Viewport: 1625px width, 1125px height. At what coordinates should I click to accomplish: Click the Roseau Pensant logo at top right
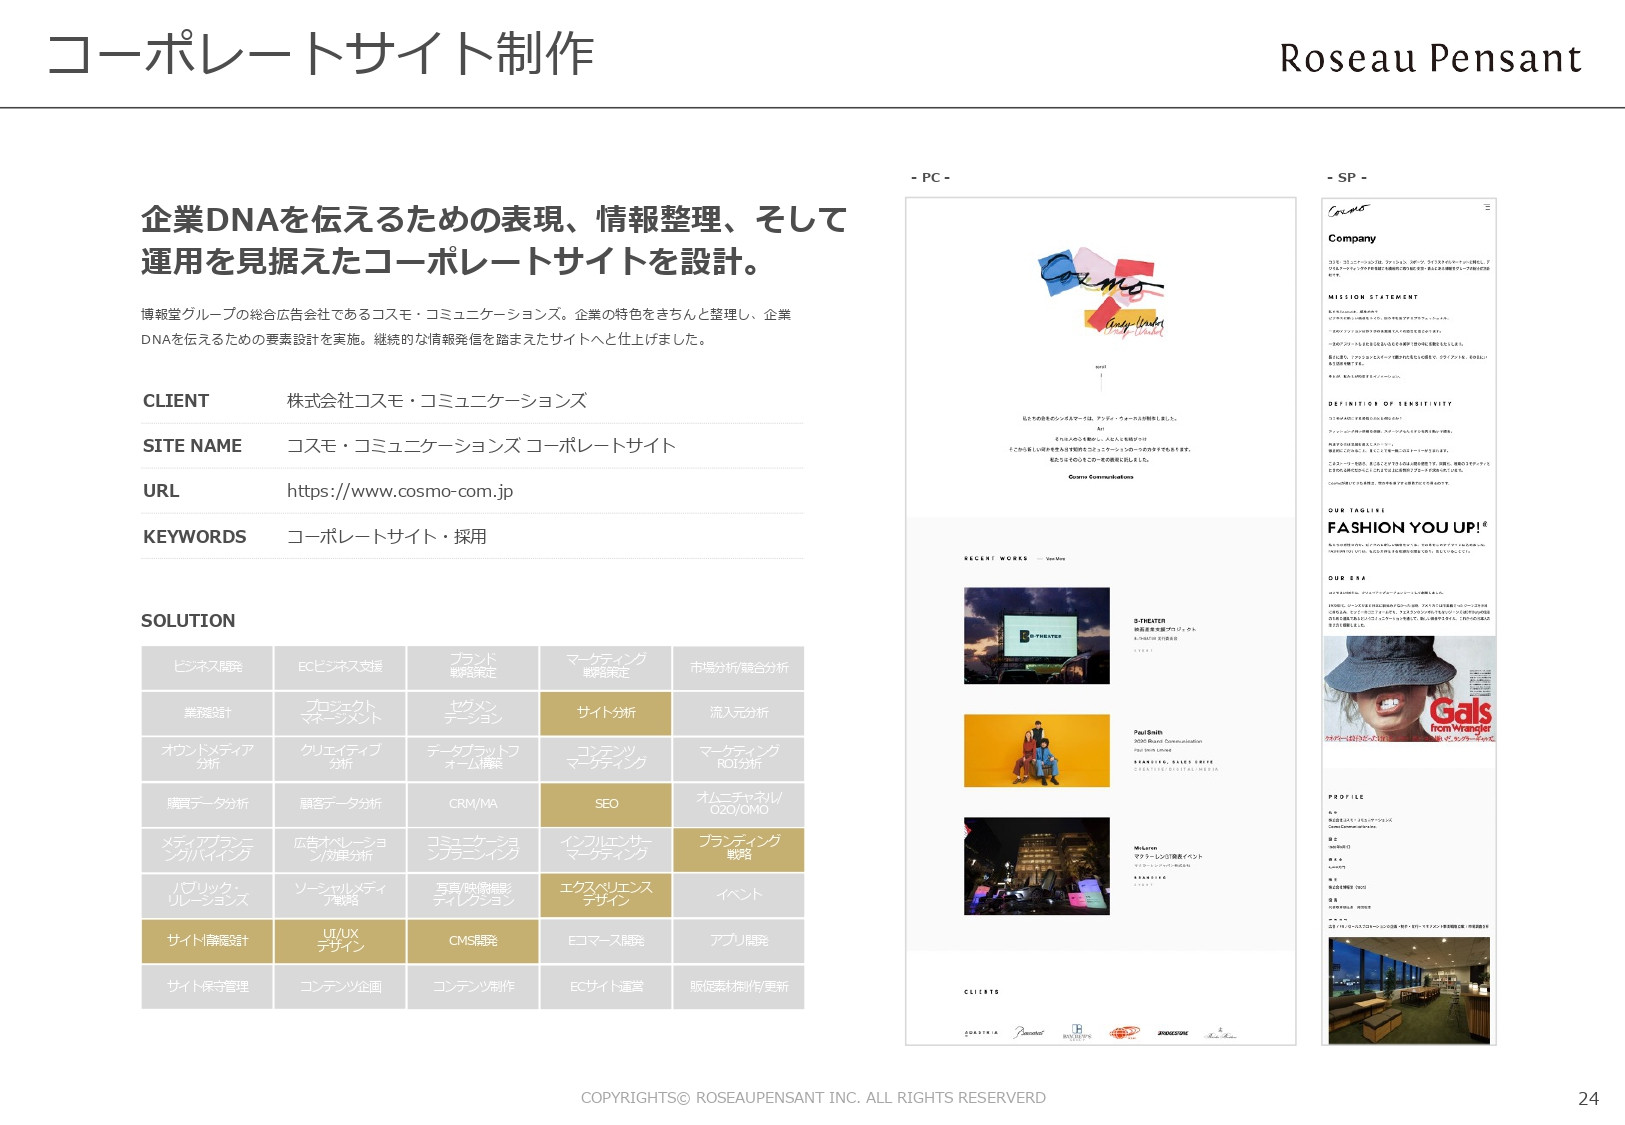click(1428, 60)
